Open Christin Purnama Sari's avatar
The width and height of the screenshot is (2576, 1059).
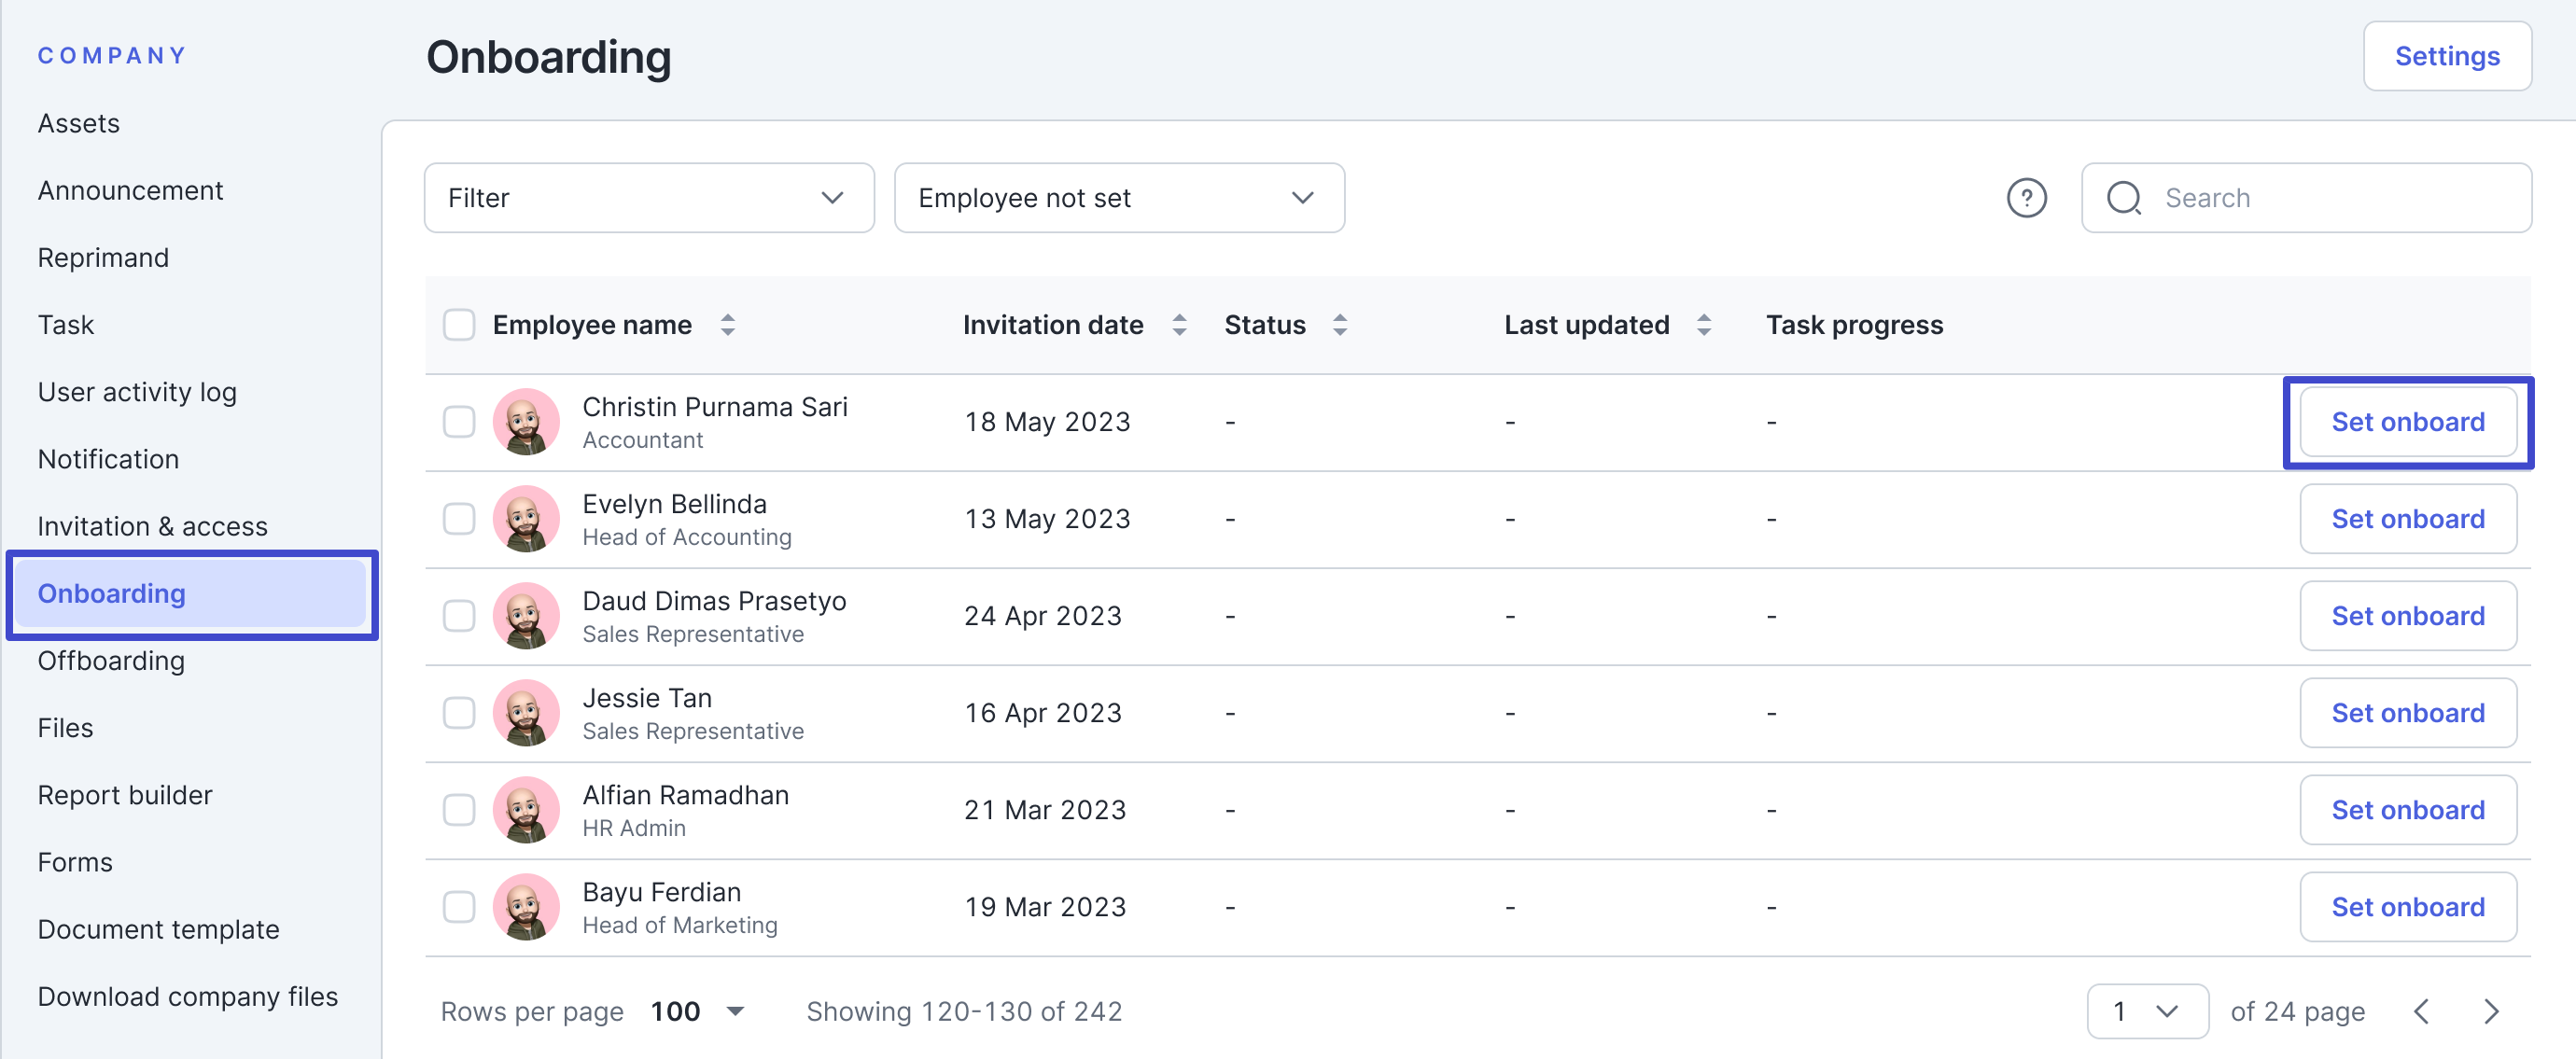coord(526,422)
